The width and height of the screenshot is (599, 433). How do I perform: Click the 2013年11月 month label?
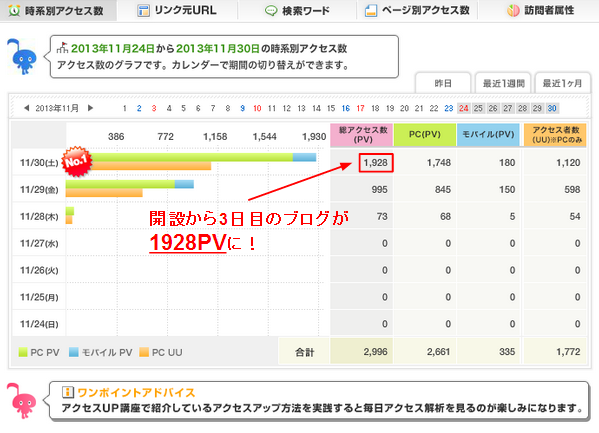pyautogui.click(x=57, y=108)
